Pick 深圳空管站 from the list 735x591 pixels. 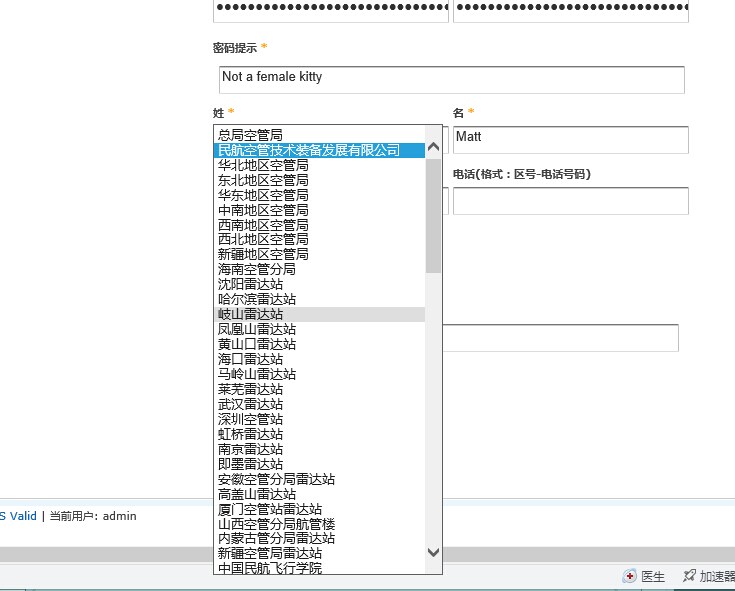pos(319,419)
